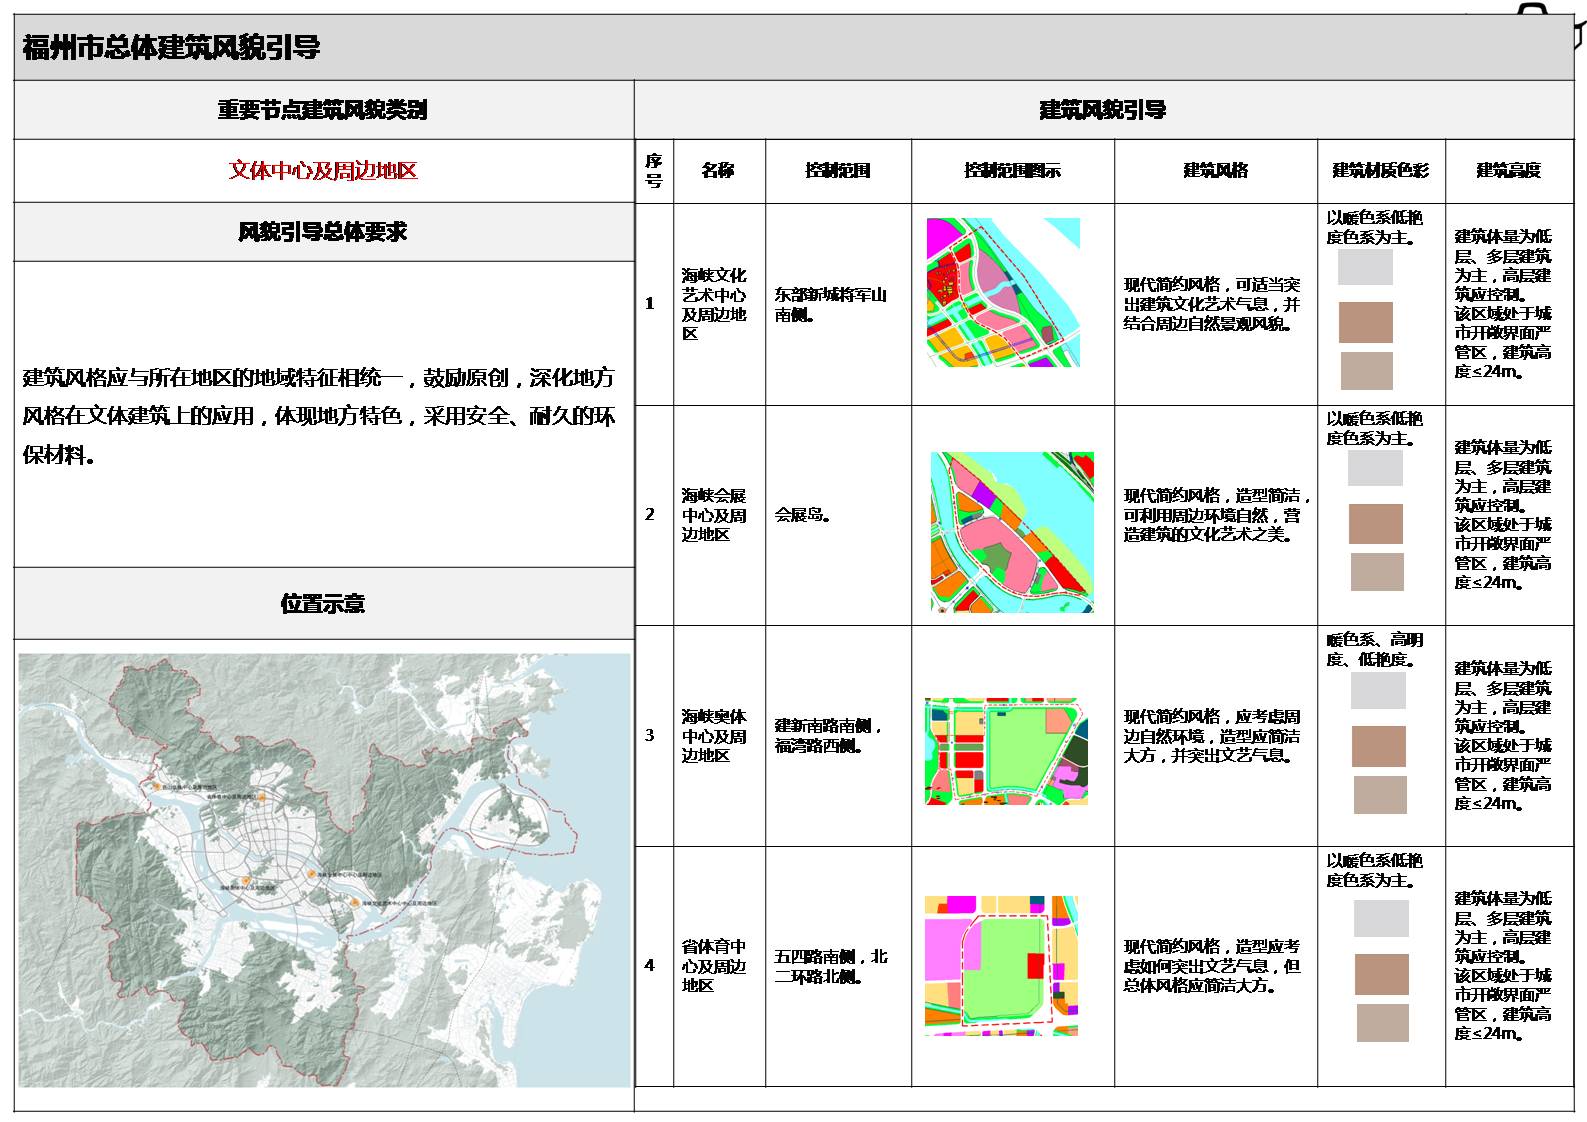Click the westernmost orange marker on the location map
Image resolution: width=1587 pixels, height=1122 pixels.
click(155, 787)
